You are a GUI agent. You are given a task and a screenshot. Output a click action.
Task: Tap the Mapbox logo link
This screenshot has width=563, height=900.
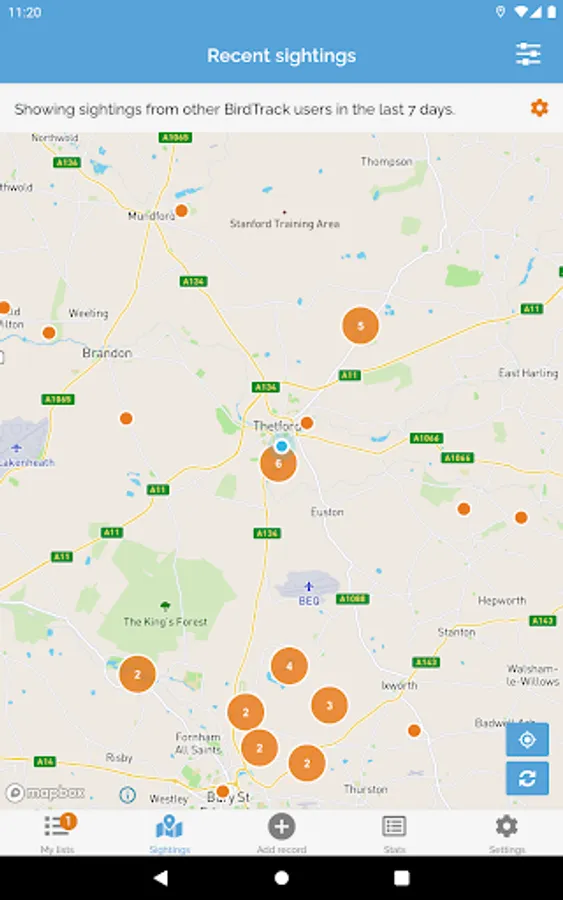click(46, 793)
